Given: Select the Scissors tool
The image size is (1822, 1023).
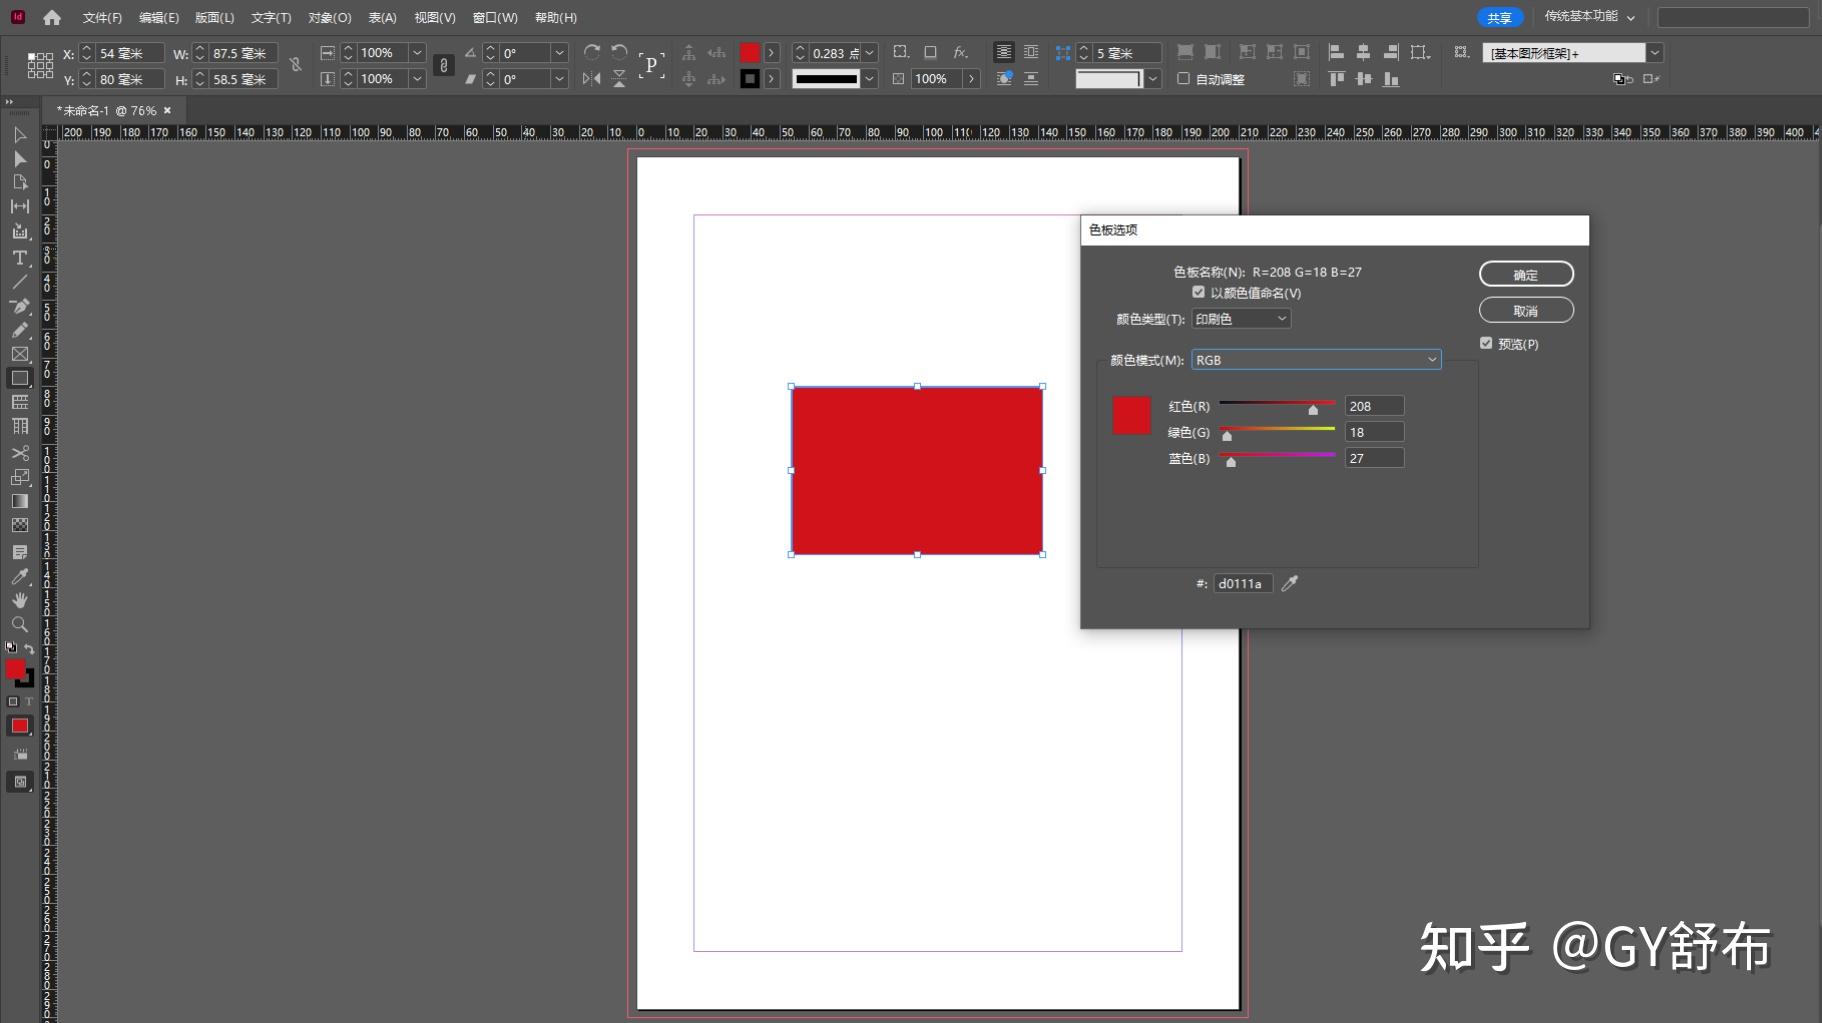Looking at the screenshot, I should click(18, 453).
